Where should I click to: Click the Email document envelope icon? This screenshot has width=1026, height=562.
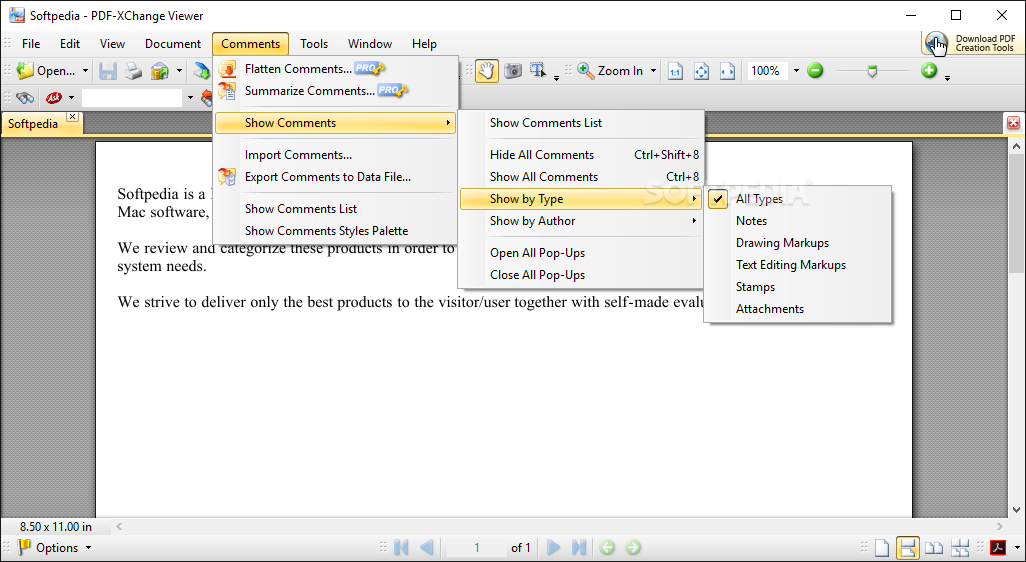tap(160, 71)
